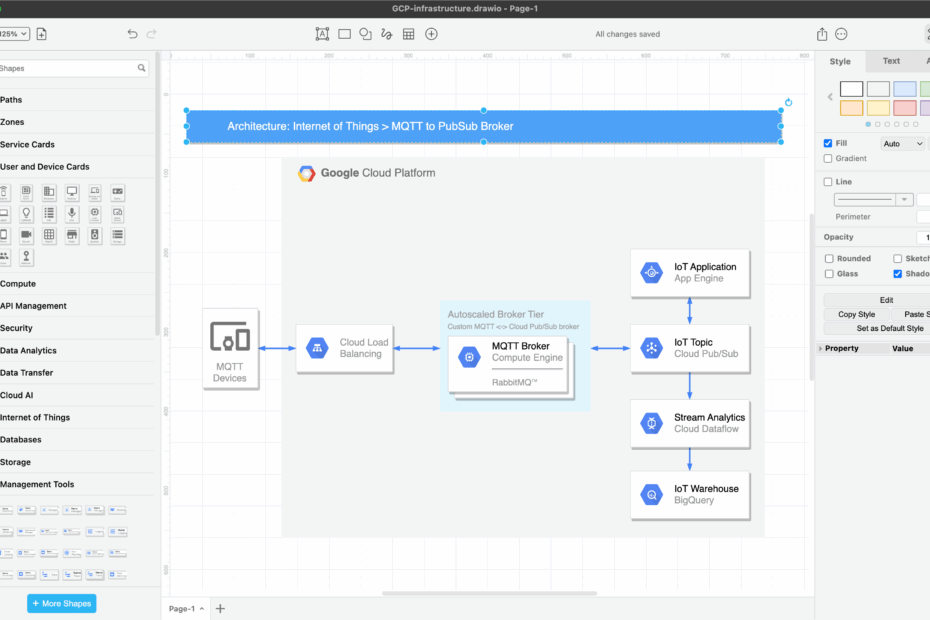
Task: Expand the Management Tools category
Action: point(37,484)
